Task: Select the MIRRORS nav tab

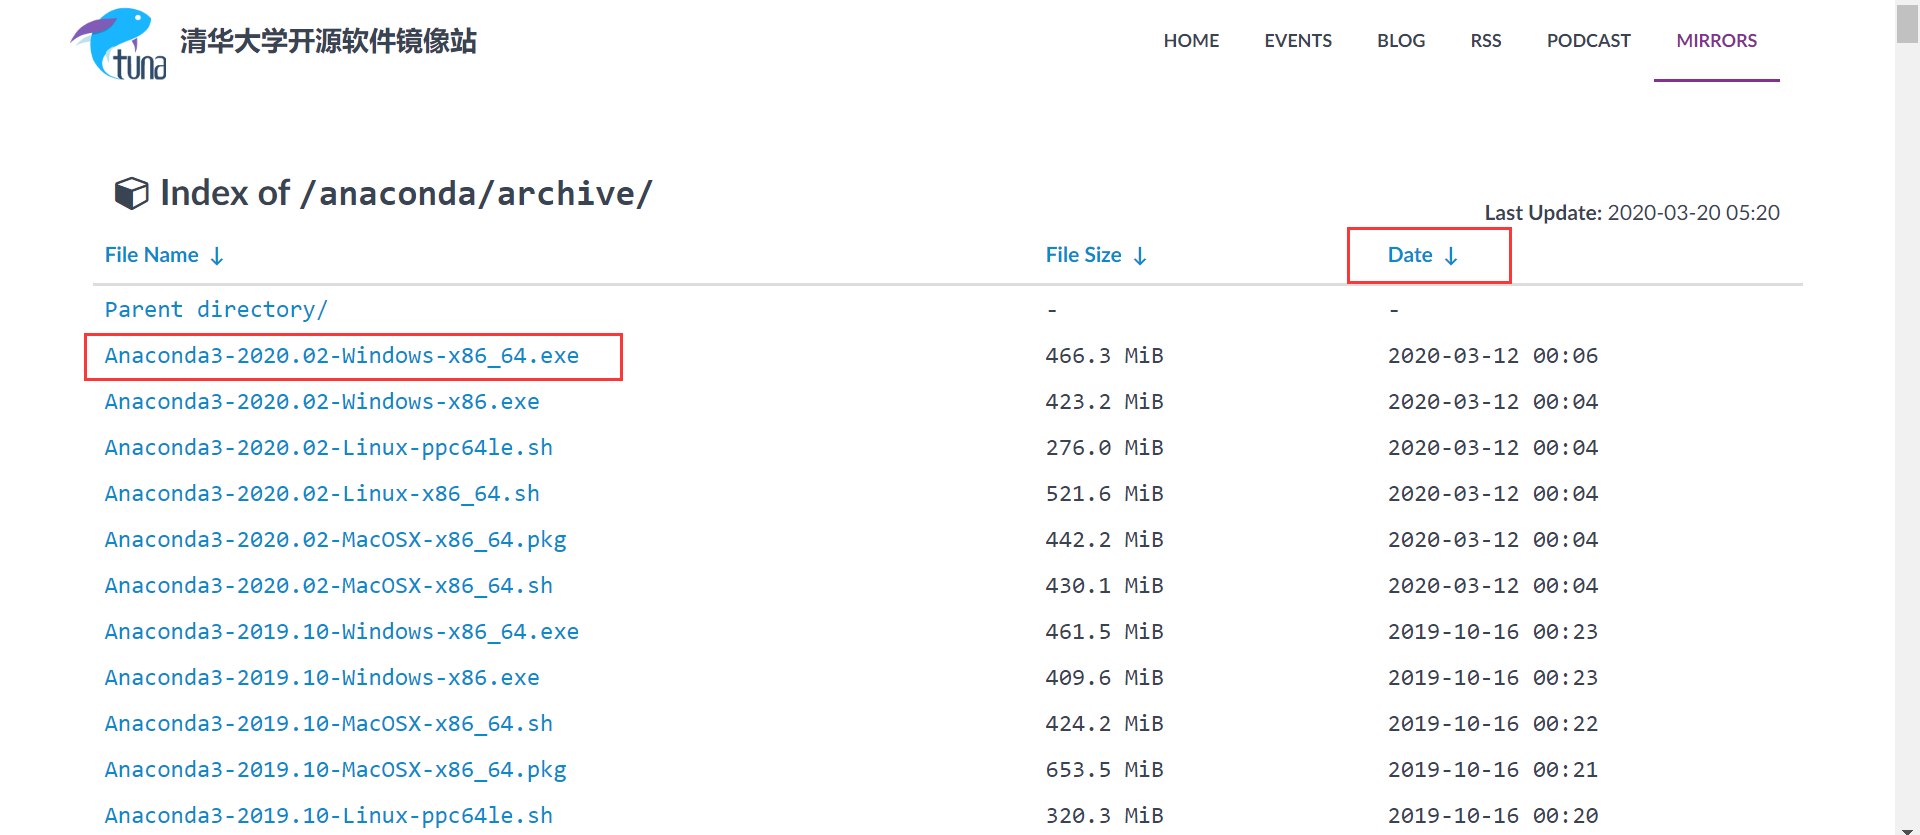Action: pos(1717,41)
